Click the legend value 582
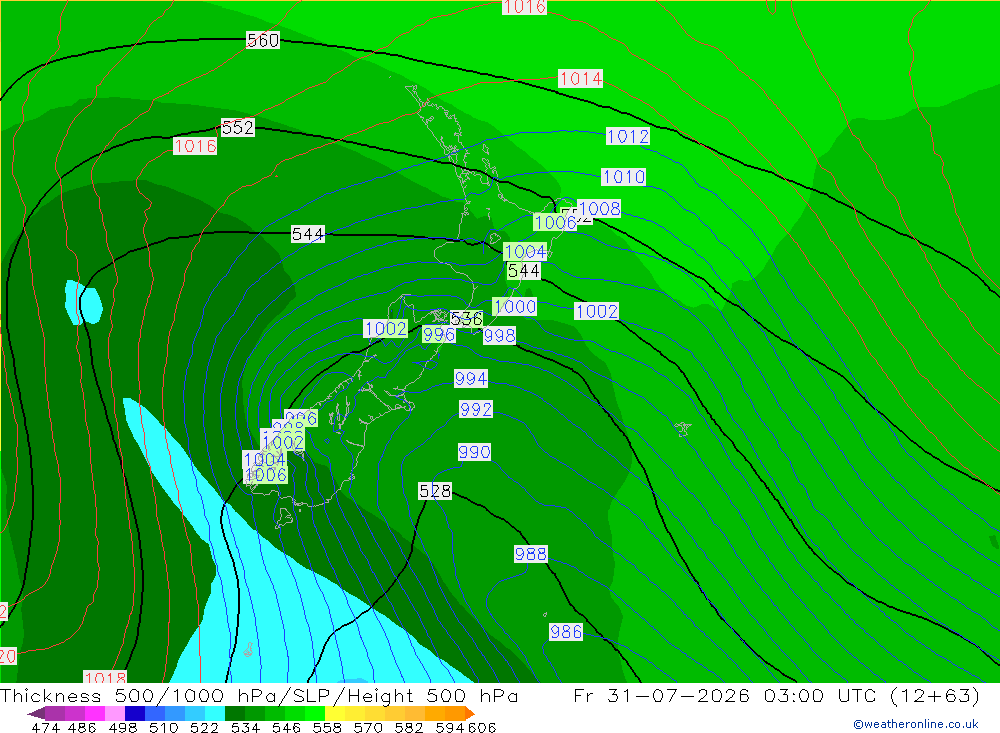 (408, 727)
